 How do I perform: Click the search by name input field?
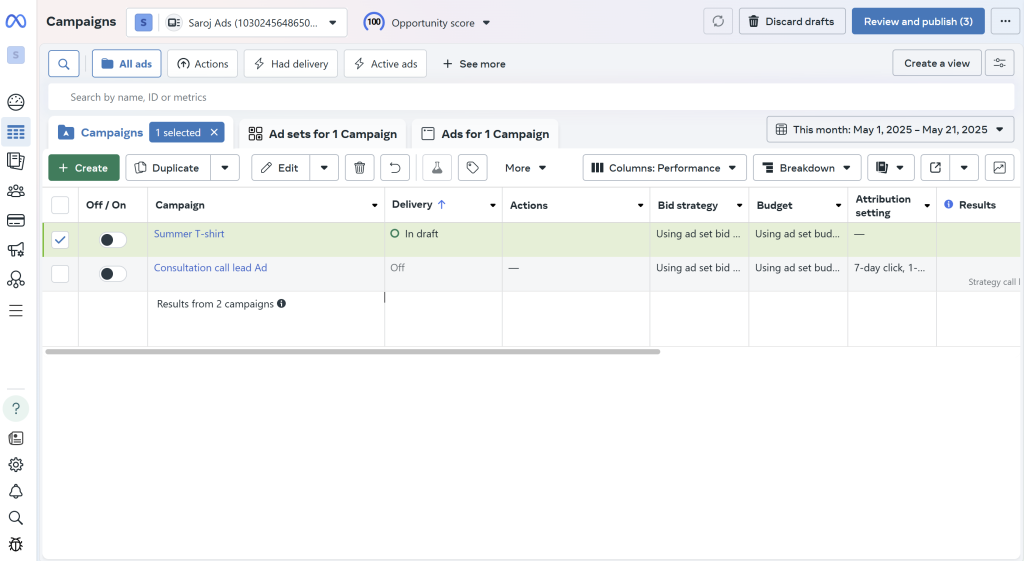click(400, 97)
